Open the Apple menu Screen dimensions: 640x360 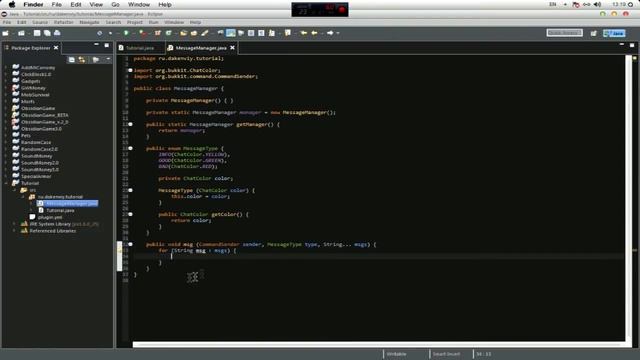pyautogui.click(x=12, y=4)
